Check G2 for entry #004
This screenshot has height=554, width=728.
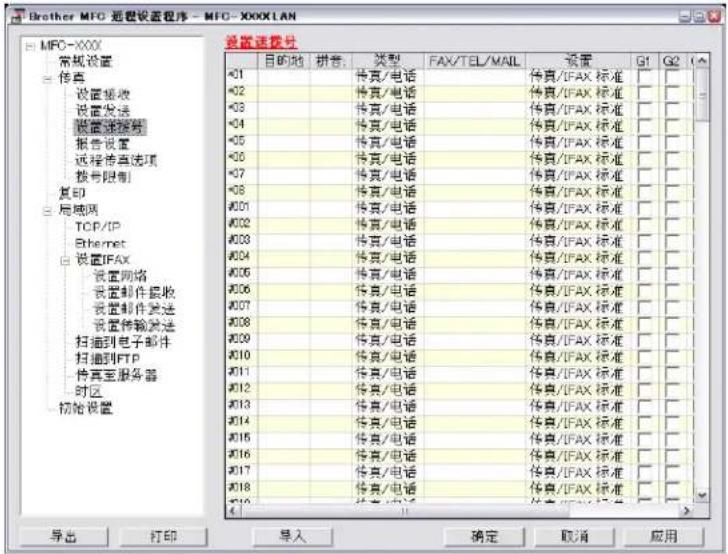point(671,258)
